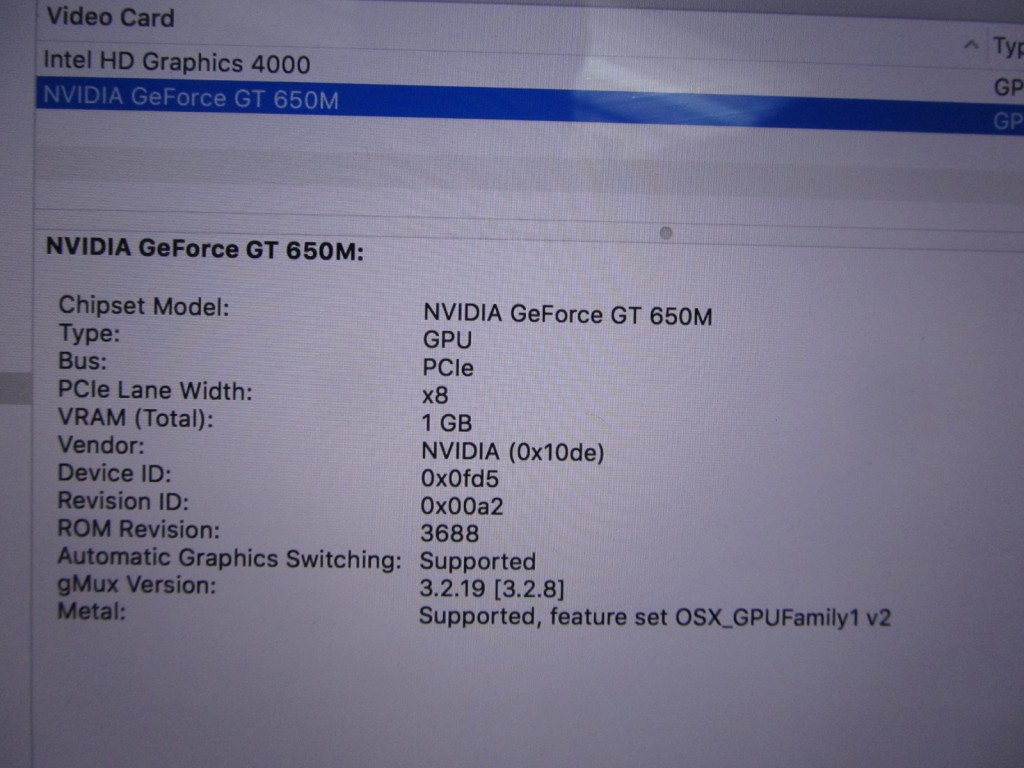Click the "Metal:" label
The image size is (1024, 768).
coord(91,611)
